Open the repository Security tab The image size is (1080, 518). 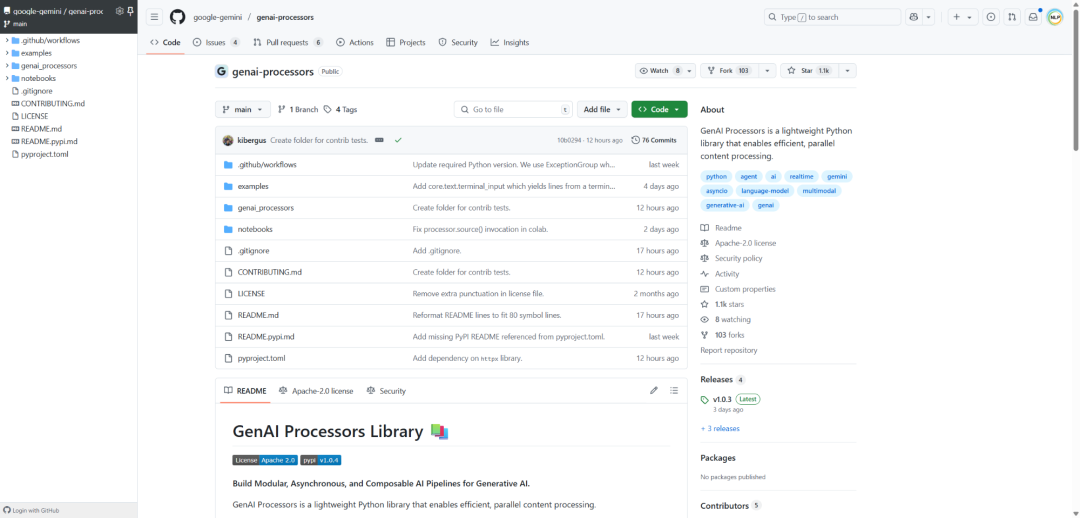(x=458, y=43)
